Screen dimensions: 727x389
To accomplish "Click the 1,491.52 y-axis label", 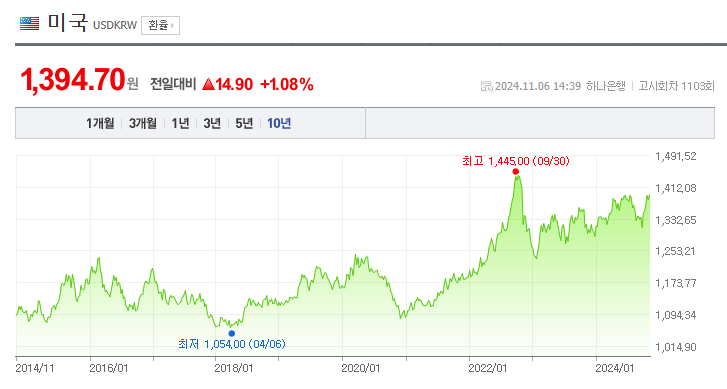I will tap(676, 156).
